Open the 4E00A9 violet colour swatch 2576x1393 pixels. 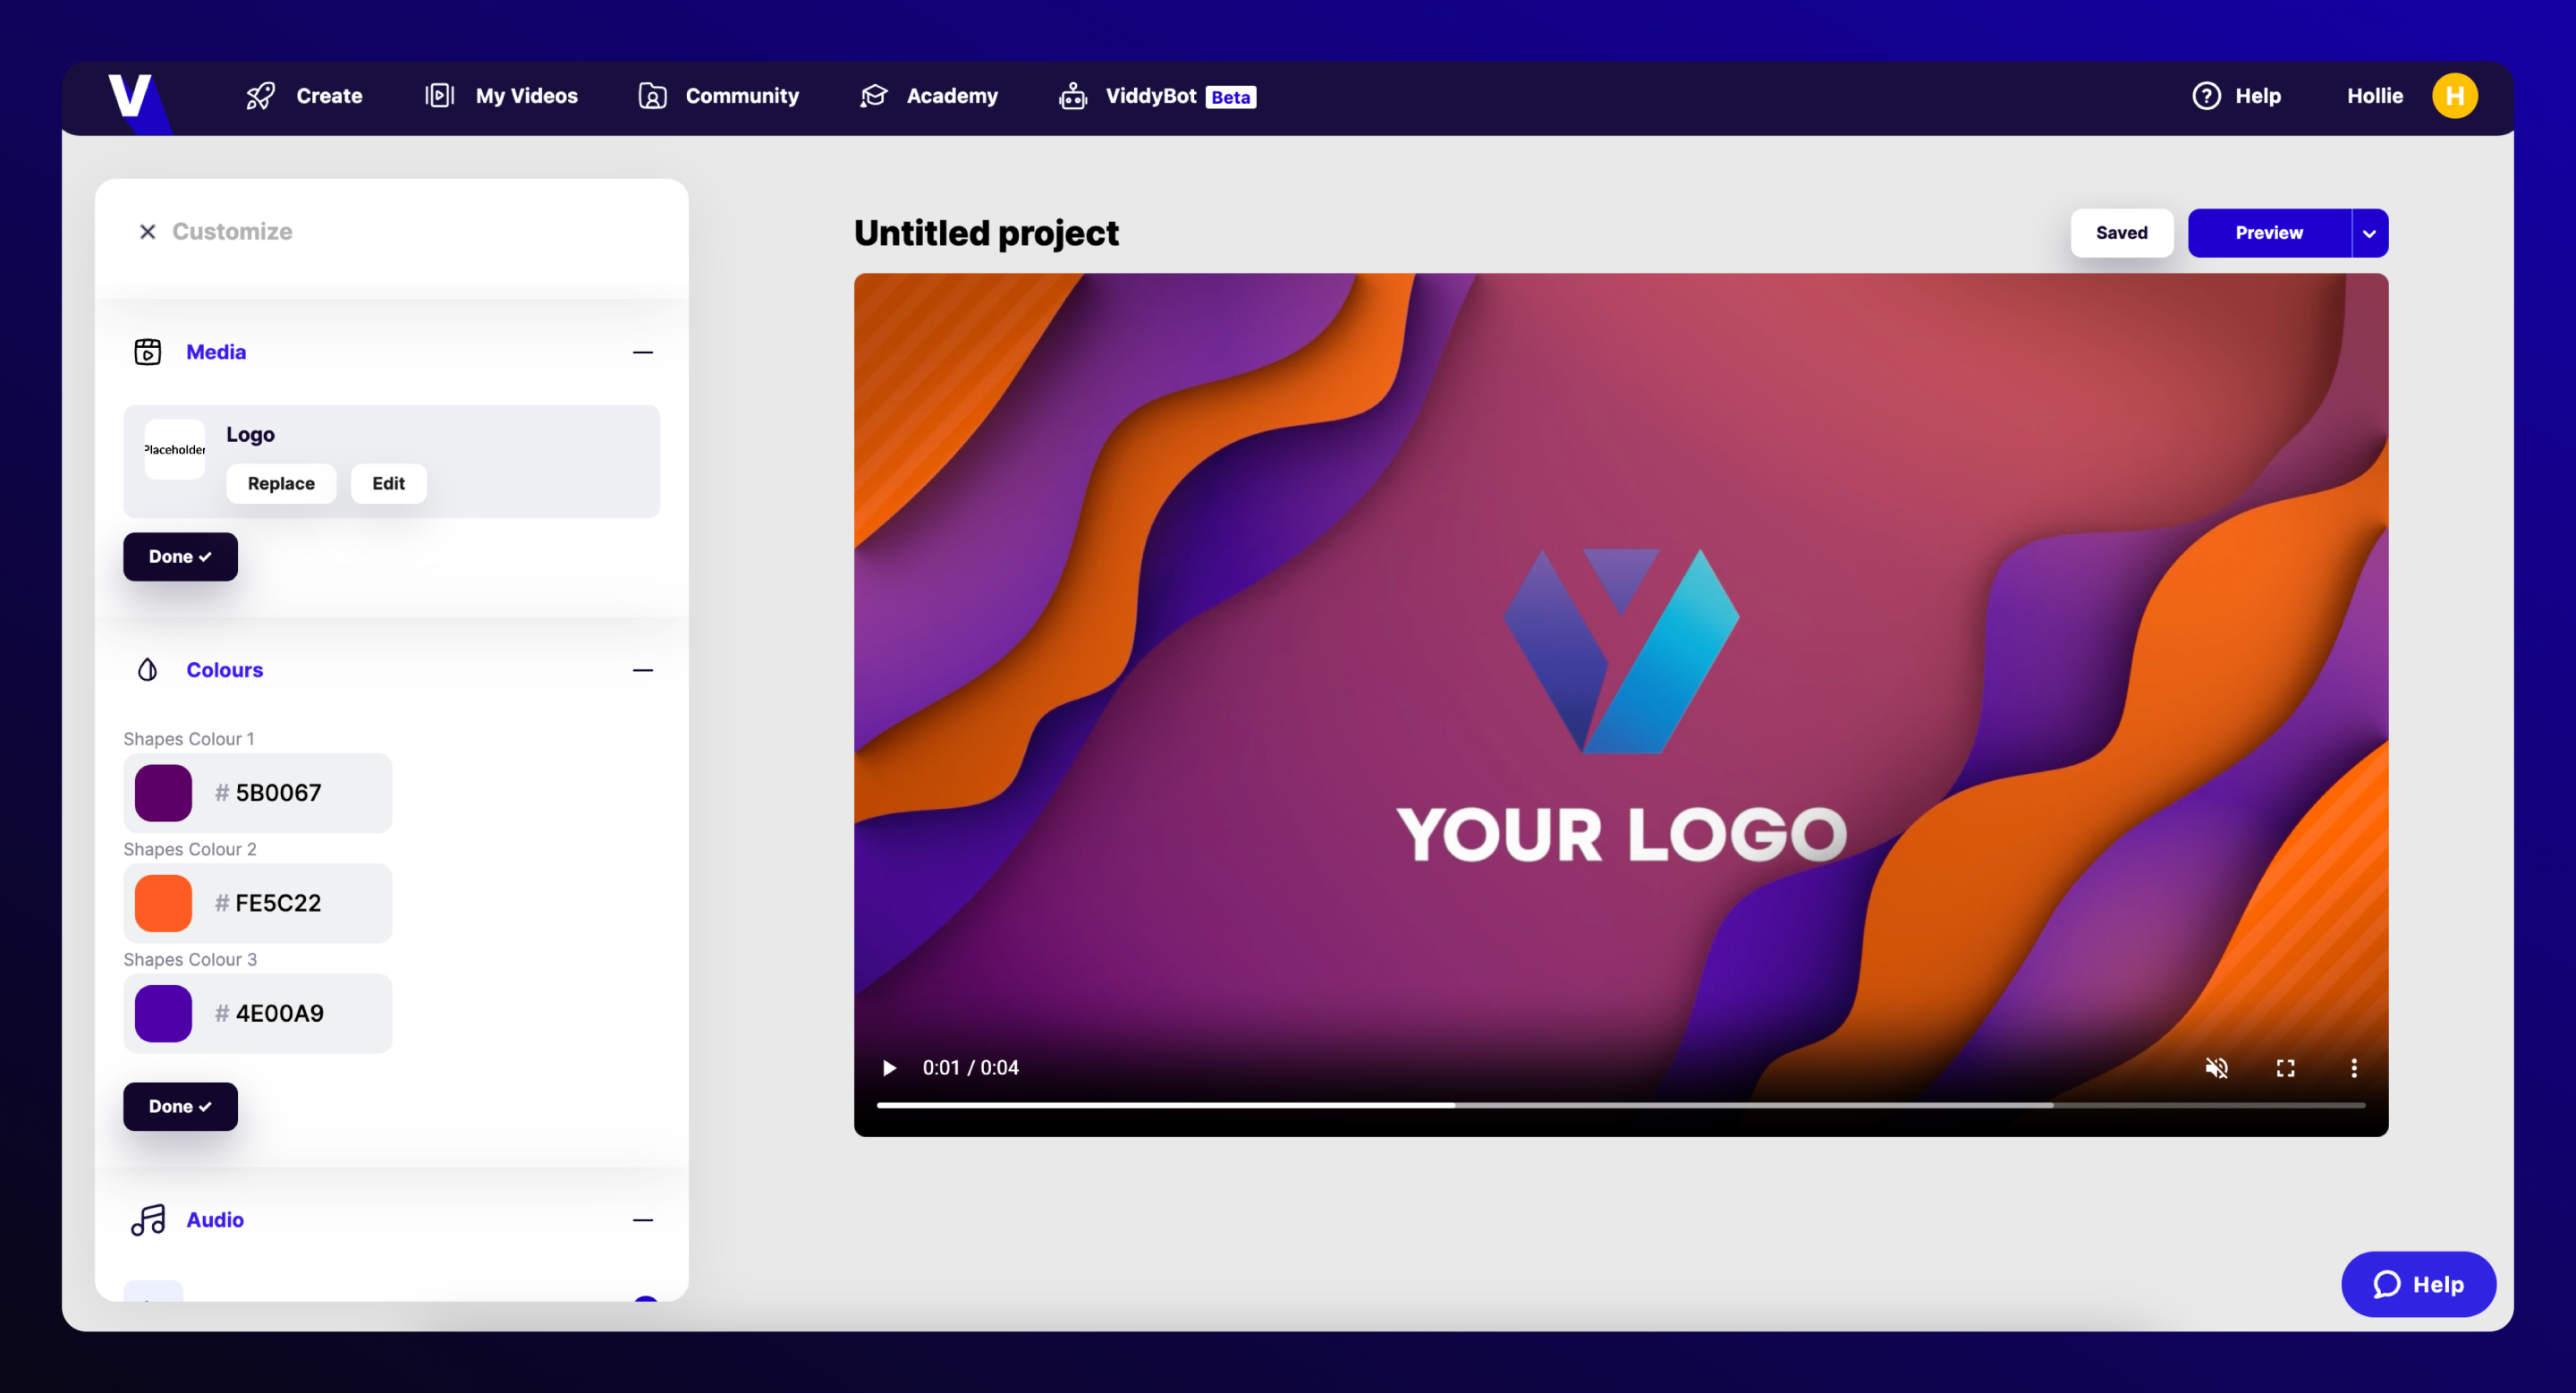(163, 1013)
